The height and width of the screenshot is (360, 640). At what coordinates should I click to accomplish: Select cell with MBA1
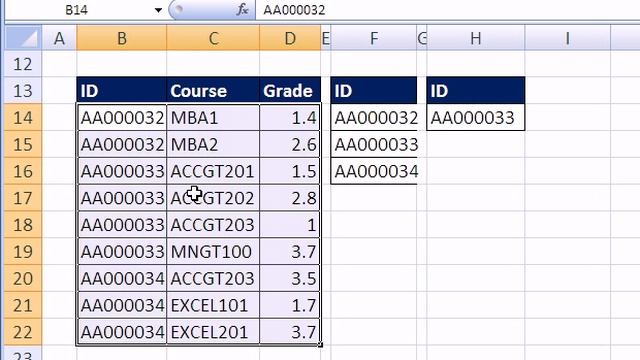213,118
